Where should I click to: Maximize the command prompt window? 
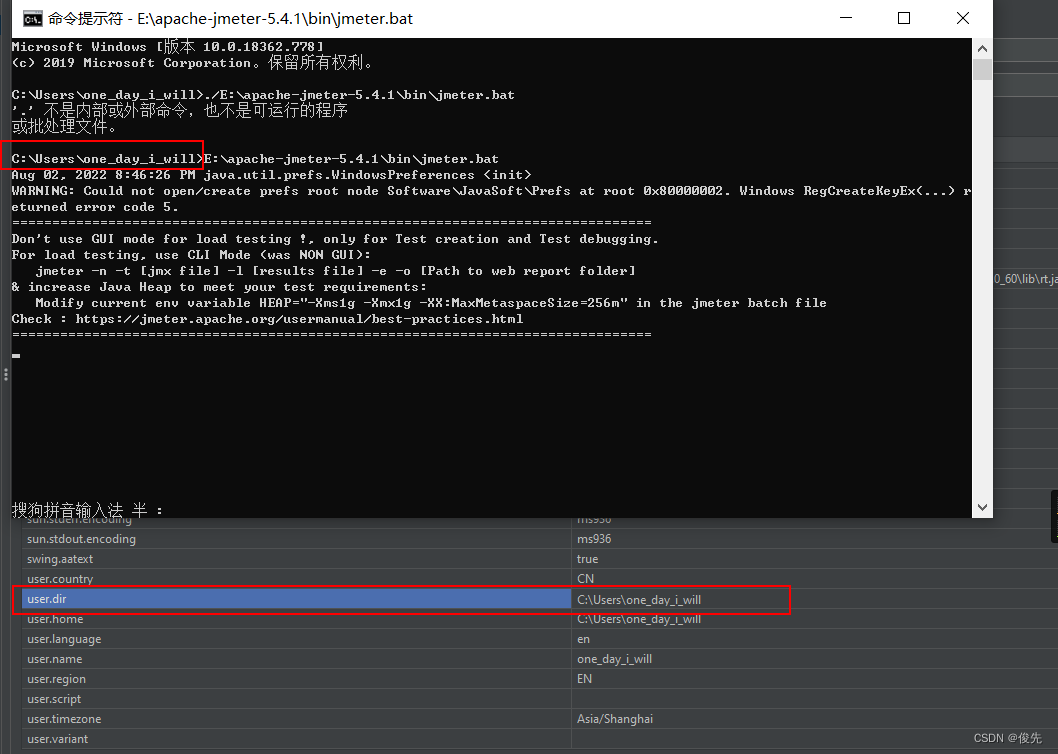click(x=904, y=18)
